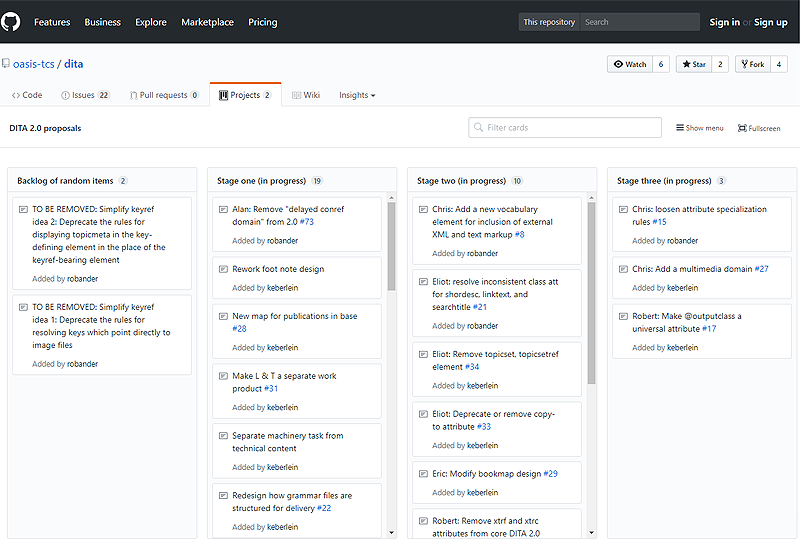This screenshot has height=540, width=800.
Task: Open issue #17 link
Action: coord(709,329)
